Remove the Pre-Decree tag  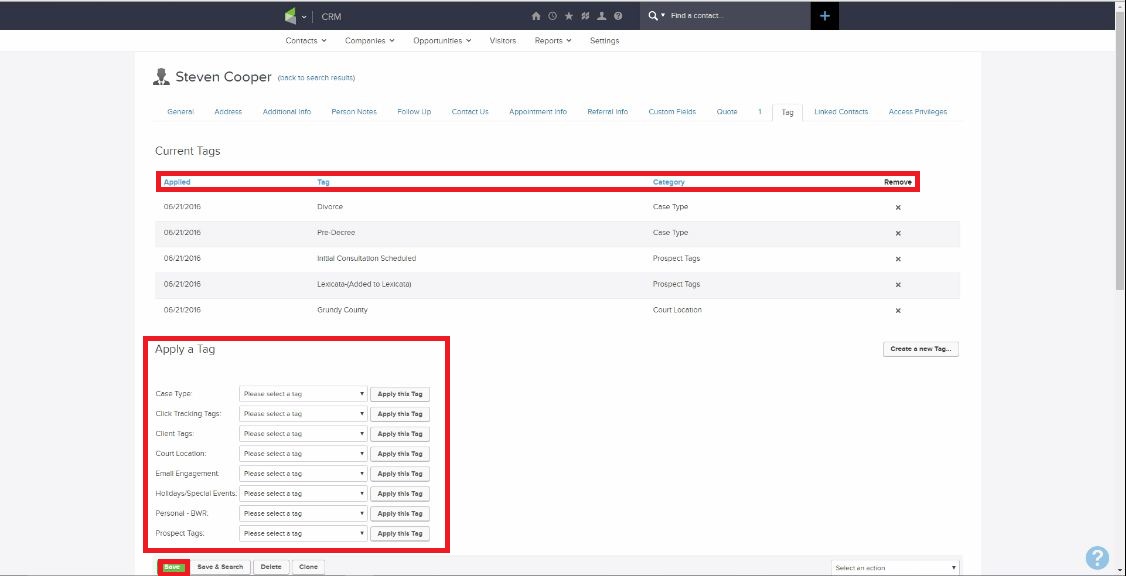pyautogui.click(x=898, y=233)
